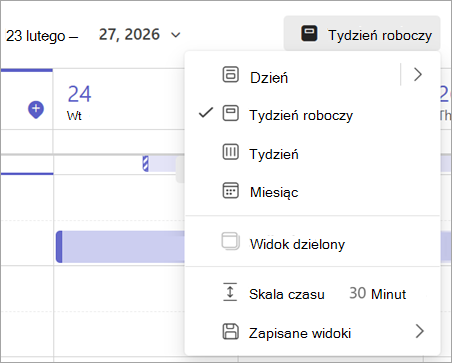This screenshot has height=363, width=452.
Task: Click the Widok dzielony split-view icon
Action: click(230, 241)
